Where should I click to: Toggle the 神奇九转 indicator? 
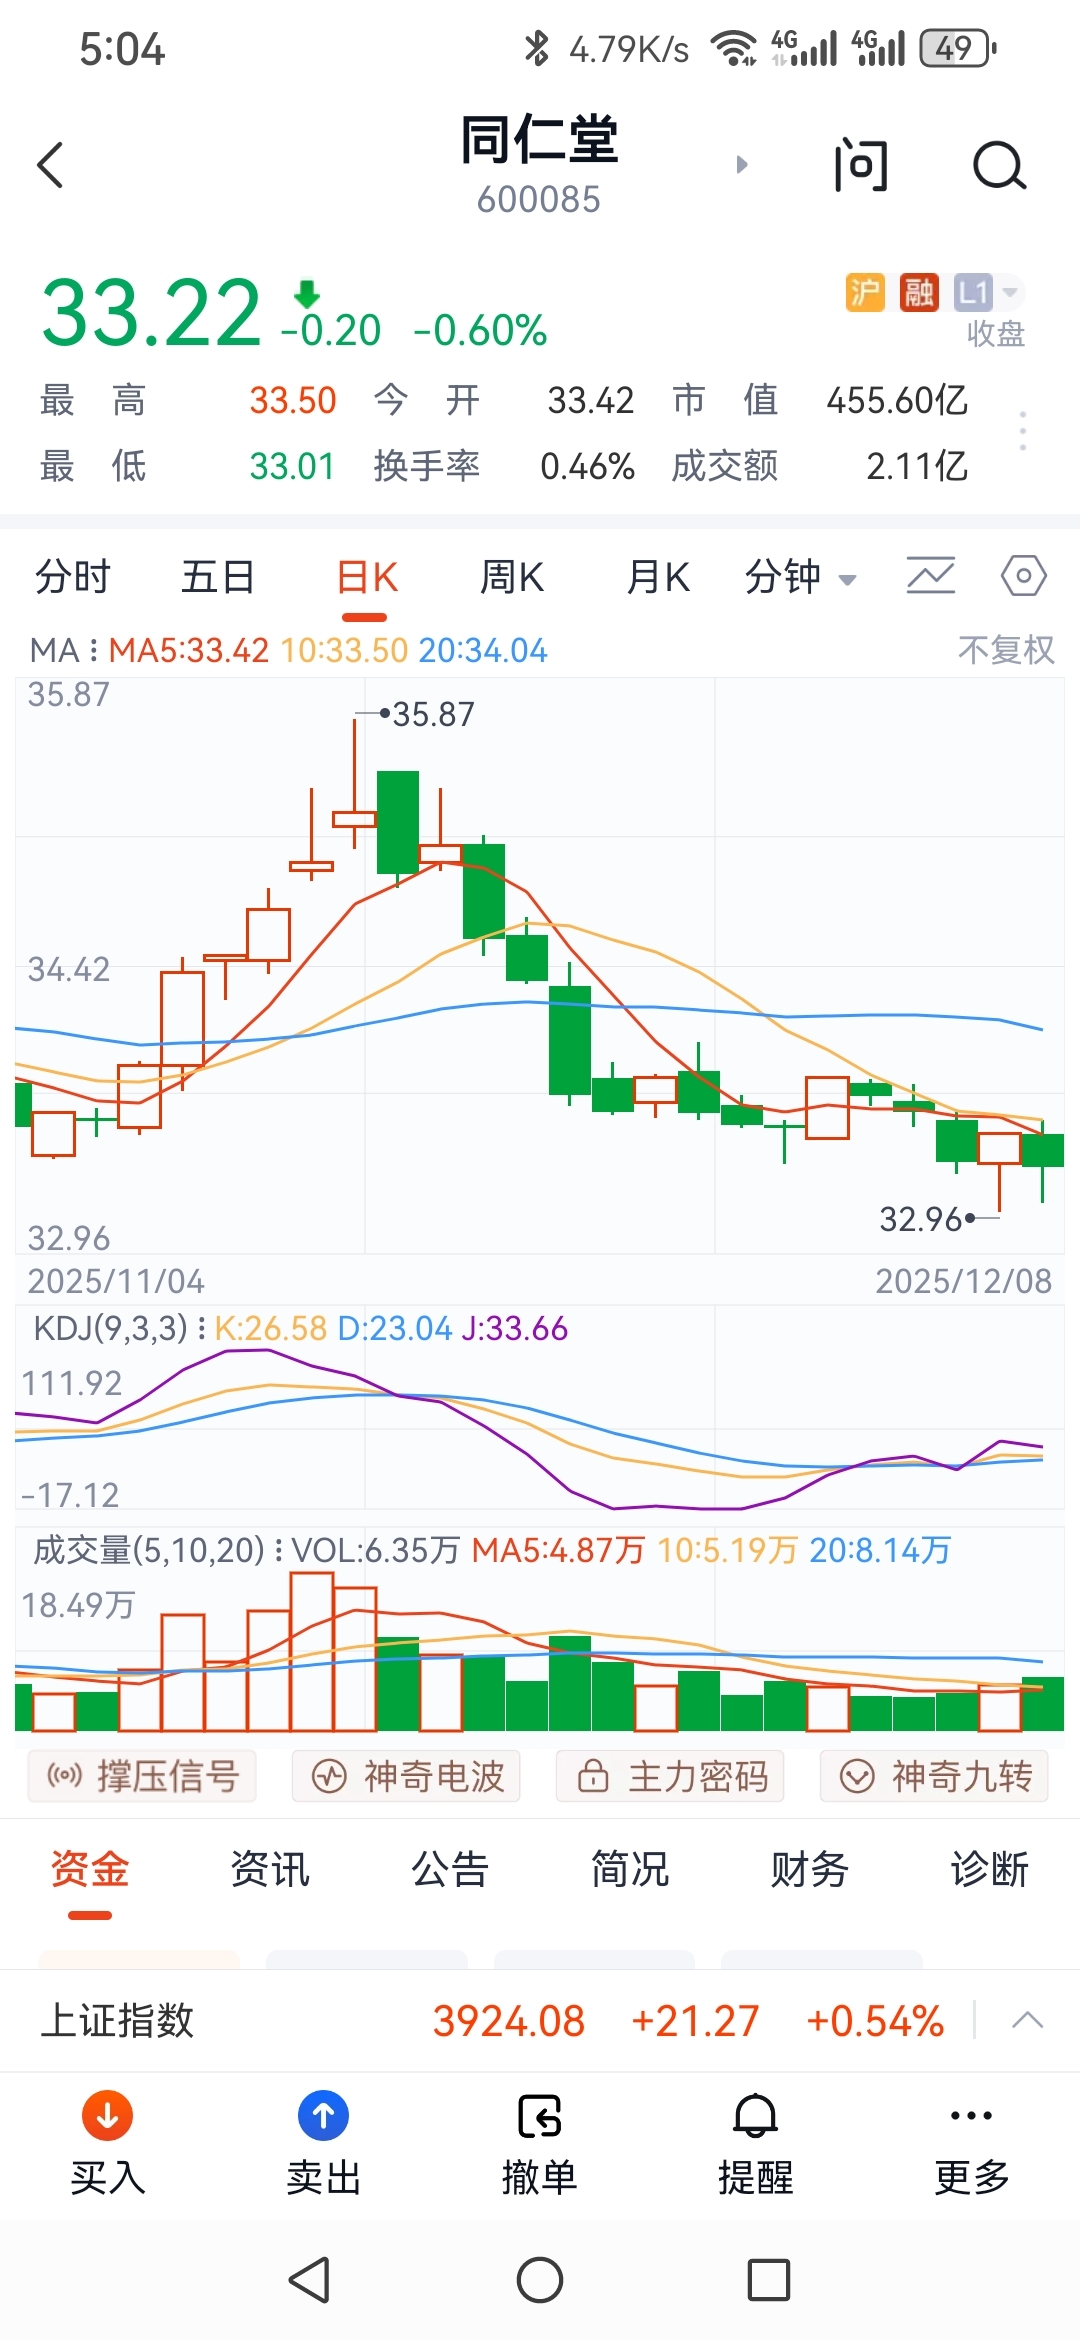[934, 1776]
